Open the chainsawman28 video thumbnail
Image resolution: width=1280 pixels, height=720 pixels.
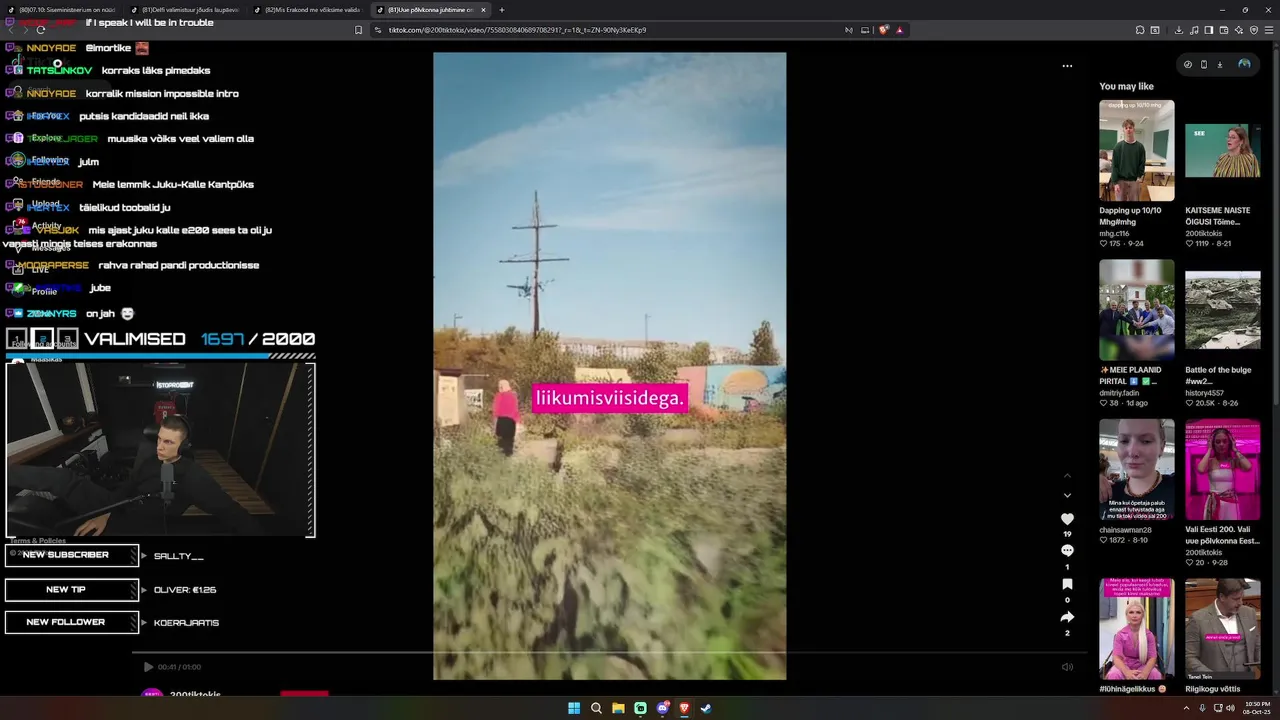pos(1137,470)
